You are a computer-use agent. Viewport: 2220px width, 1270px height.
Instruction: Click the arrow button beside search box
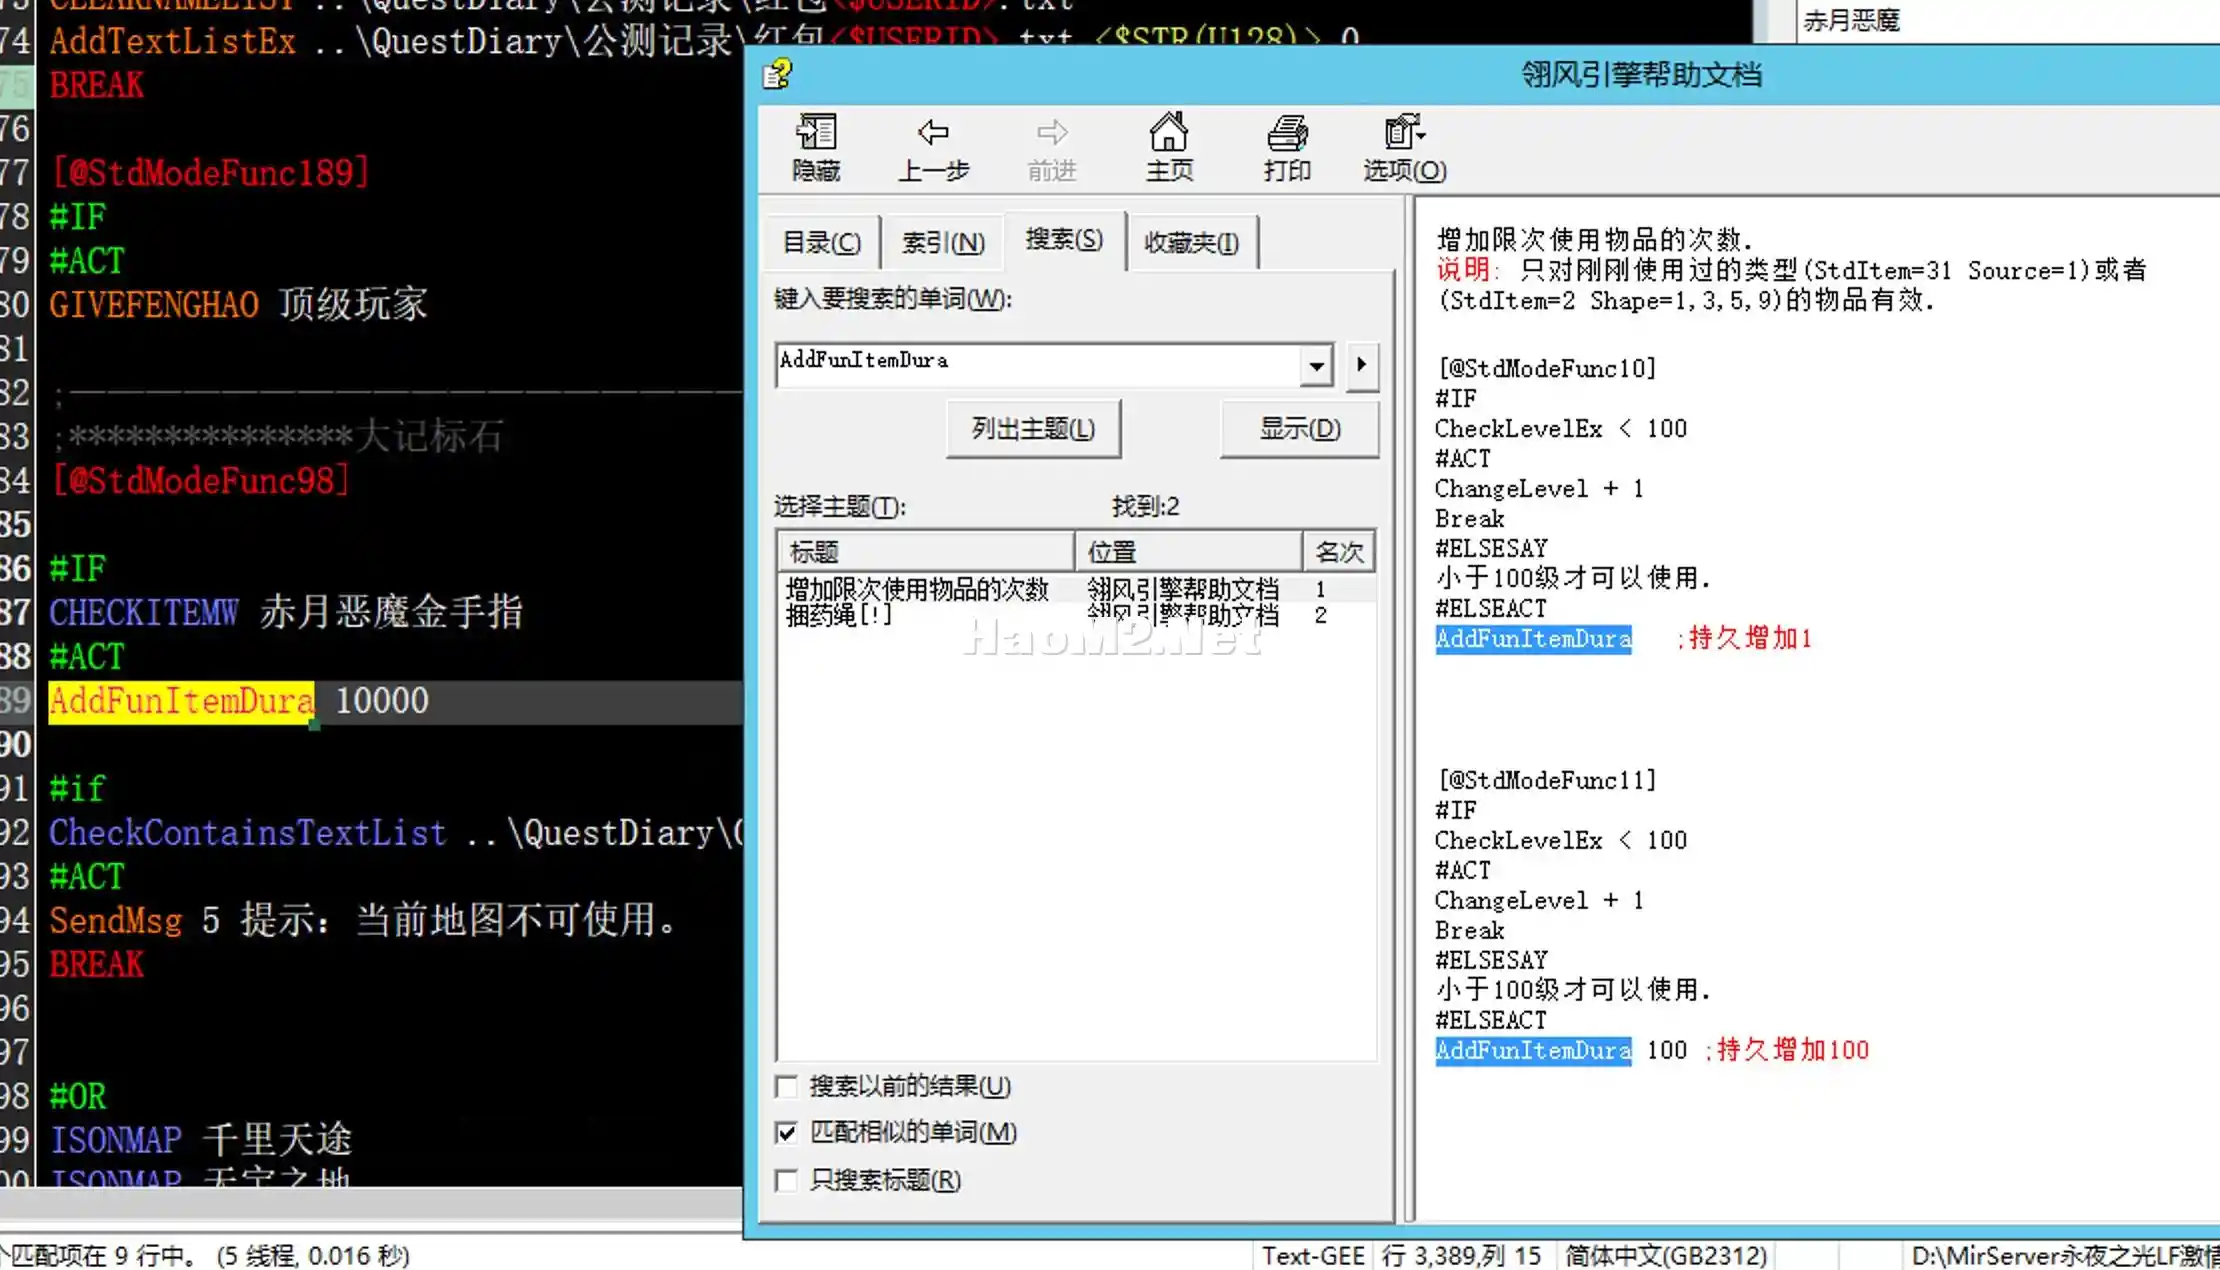[1361, 365]
